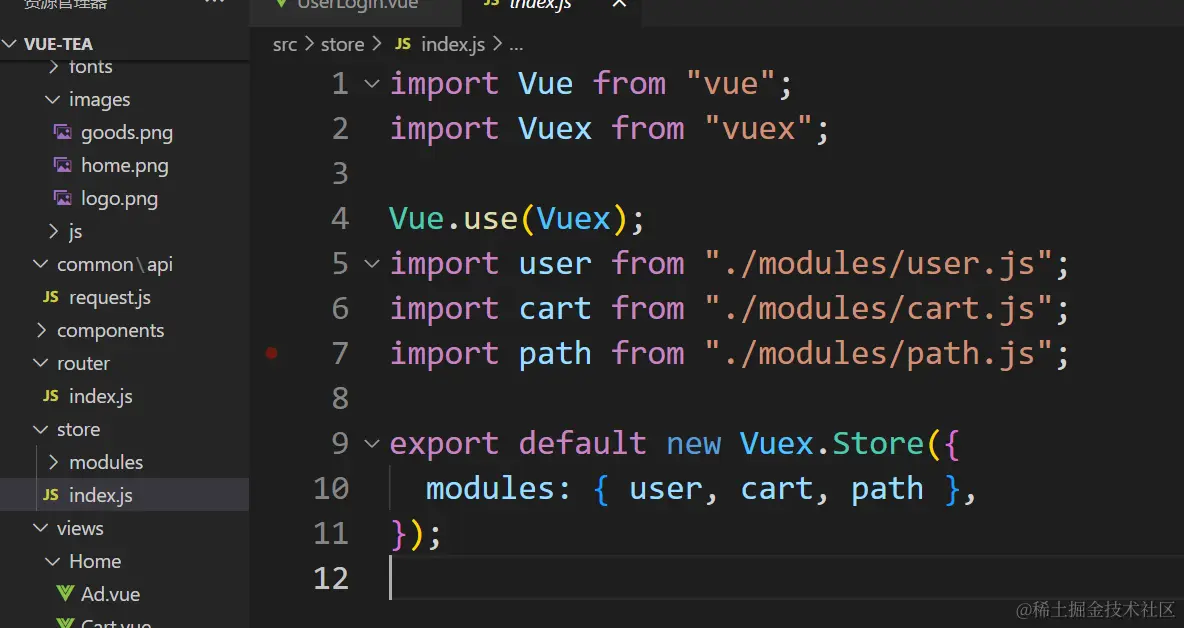Viewport: 1184px width, 628px height.
Task: Switch to the UserLogin.vue tab
Action: click(356, 5)
